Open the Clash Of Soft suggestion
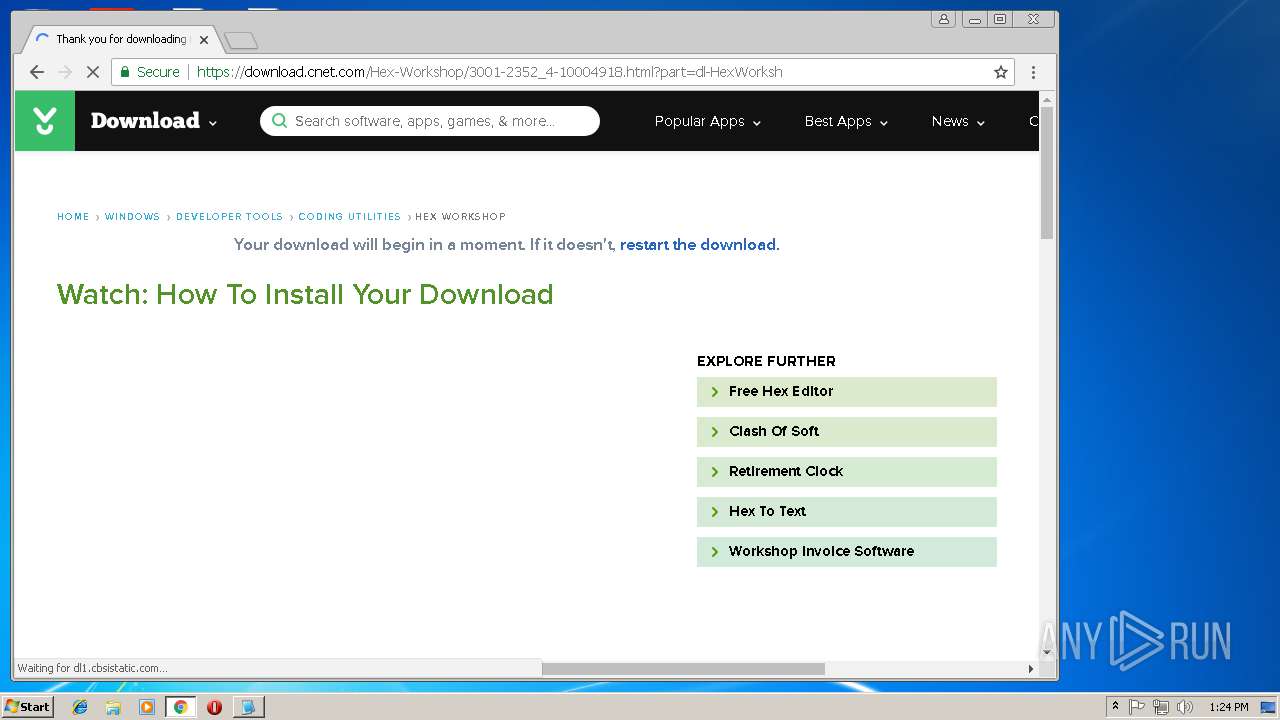Screen dimensions: 1280x720 [847, 432]
